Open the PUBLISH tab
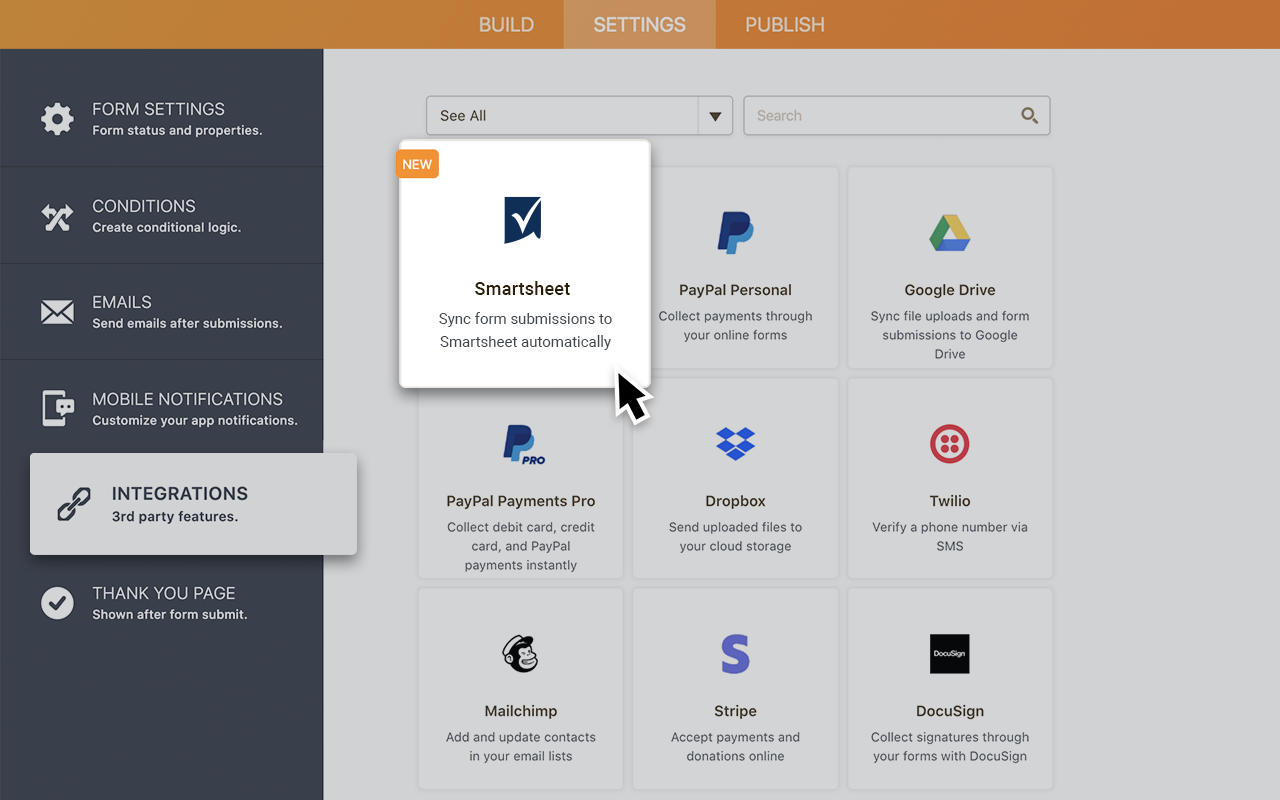 784,24
